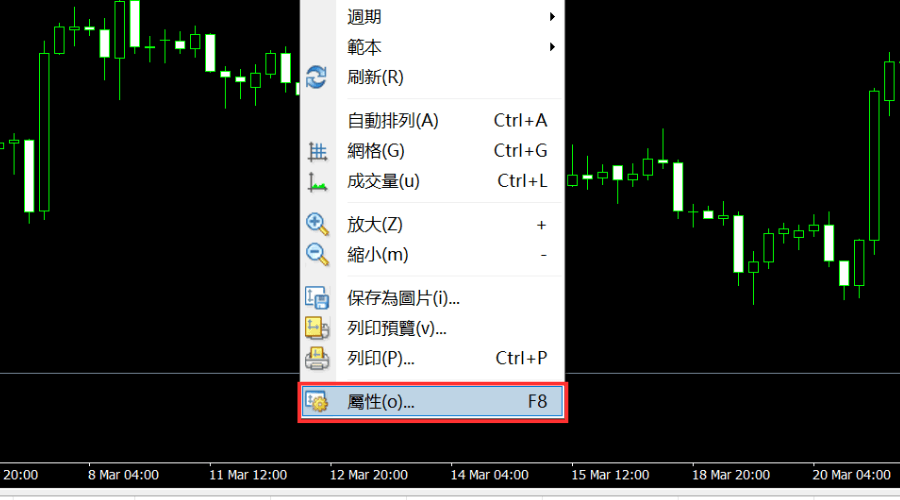Select 列印預覽(v)... menu entry

pyautogui.click(x=432, y=328)
